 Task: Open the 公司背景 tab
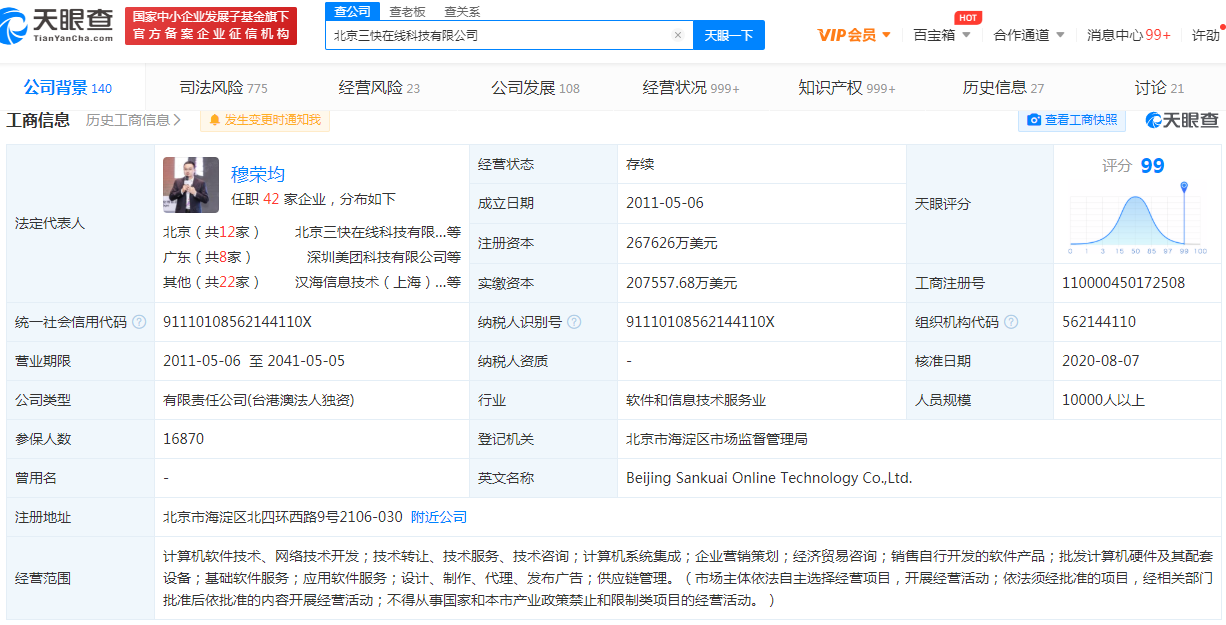(x=68, y=88)
